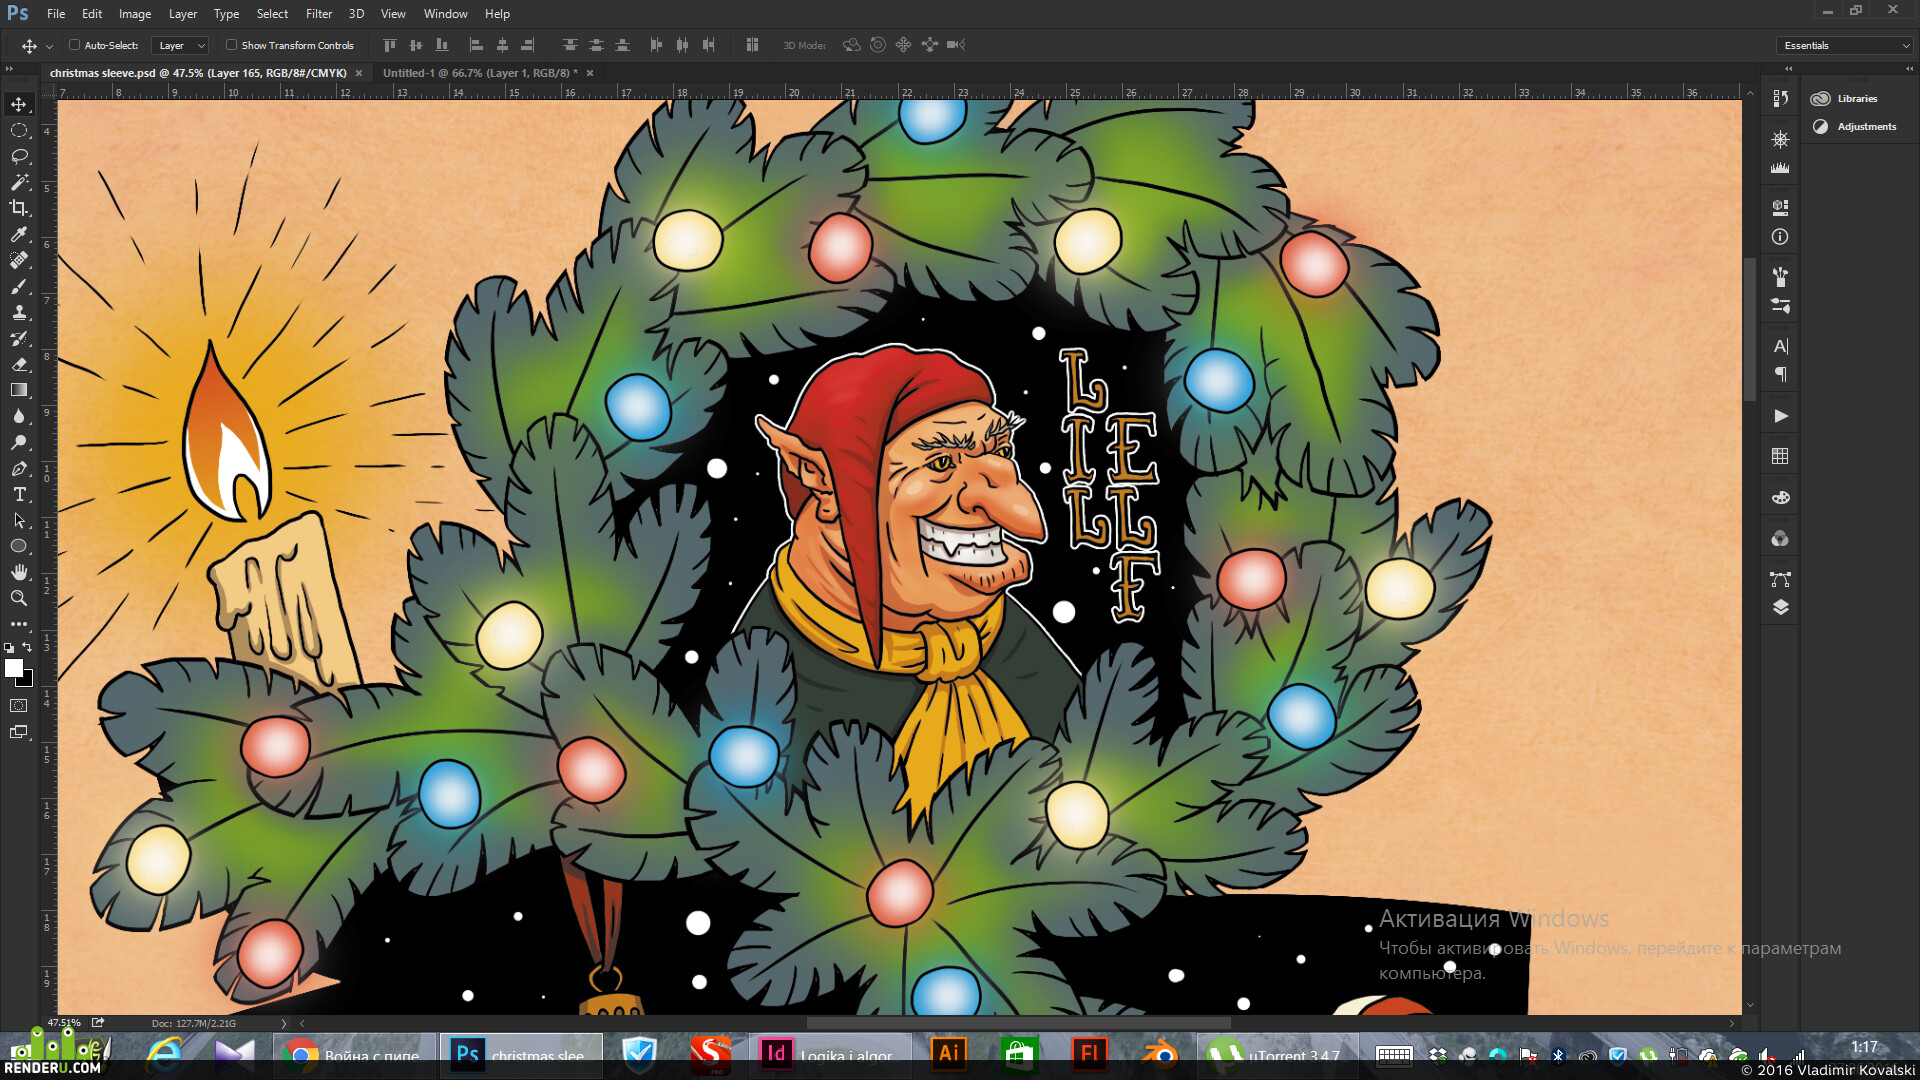This screenshot has height=1080, width=1920.
Task: Enable the Auto-Select checkbox
Action: tap(74, 45)
